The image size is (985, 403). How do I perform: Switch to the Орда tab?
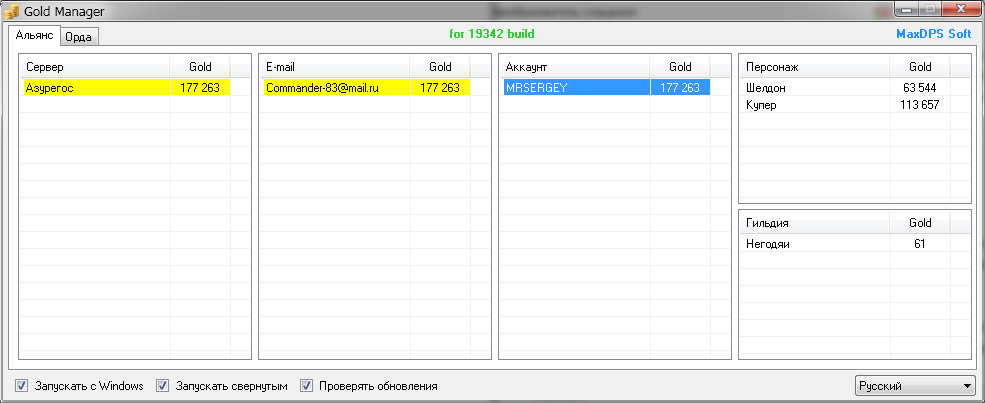tap(78, 36)
